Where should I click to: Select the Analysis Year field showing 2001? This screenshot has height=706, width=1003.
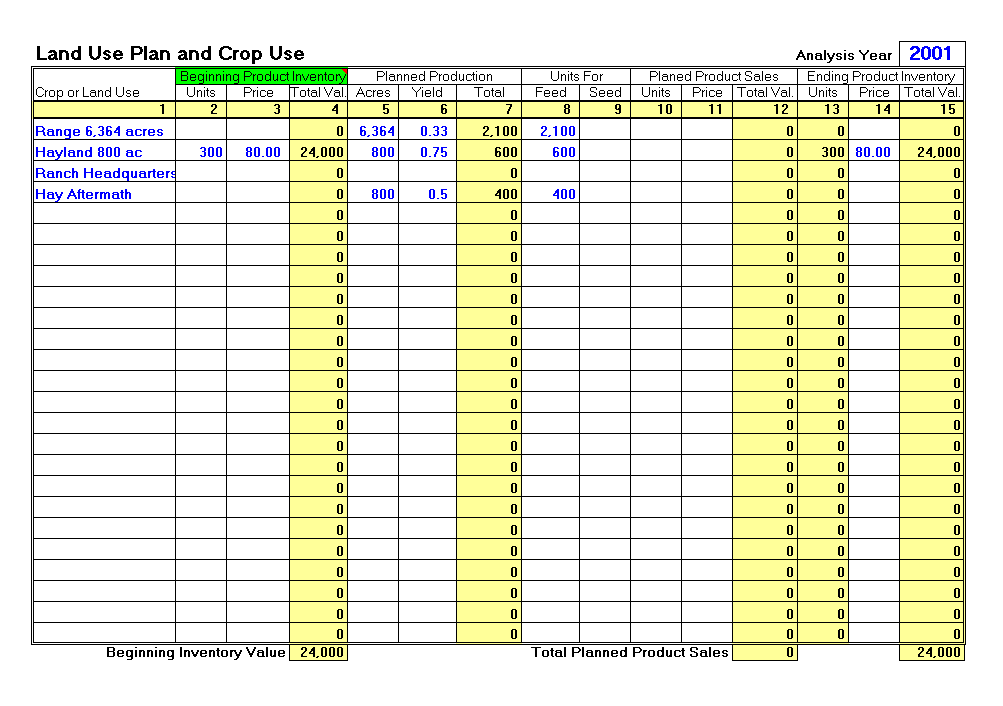[x=934, y=52]
